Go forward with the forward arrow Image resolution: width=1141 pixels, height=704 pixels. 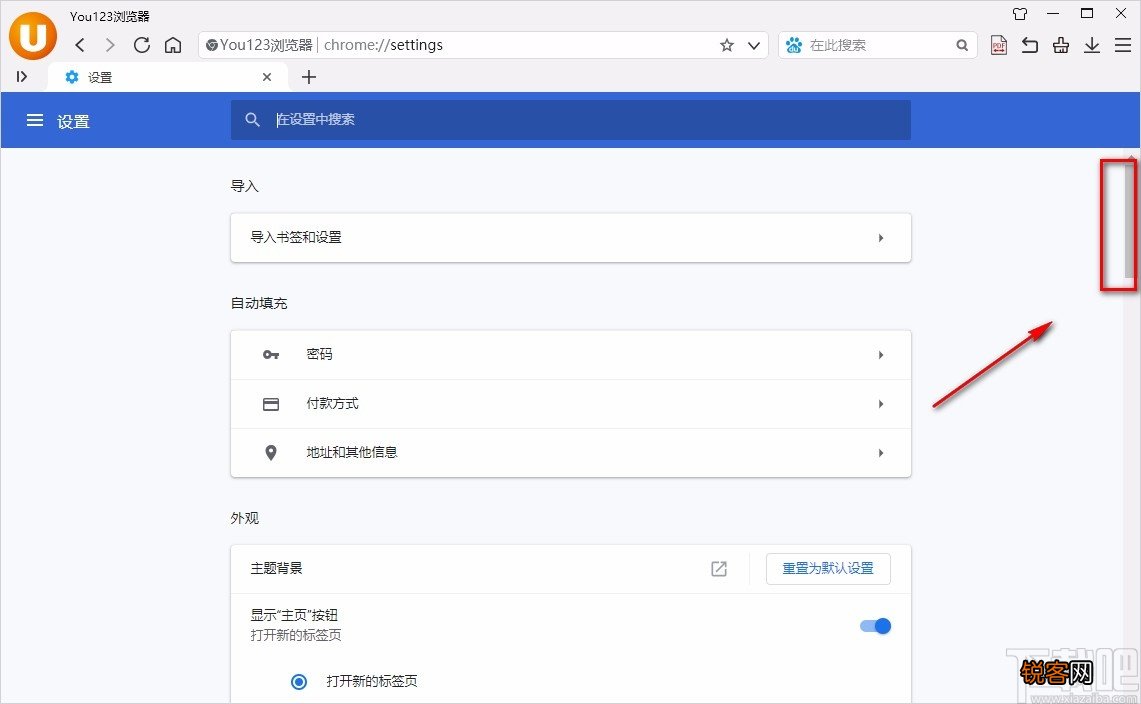pyautogui.click(x=110, y=45)
